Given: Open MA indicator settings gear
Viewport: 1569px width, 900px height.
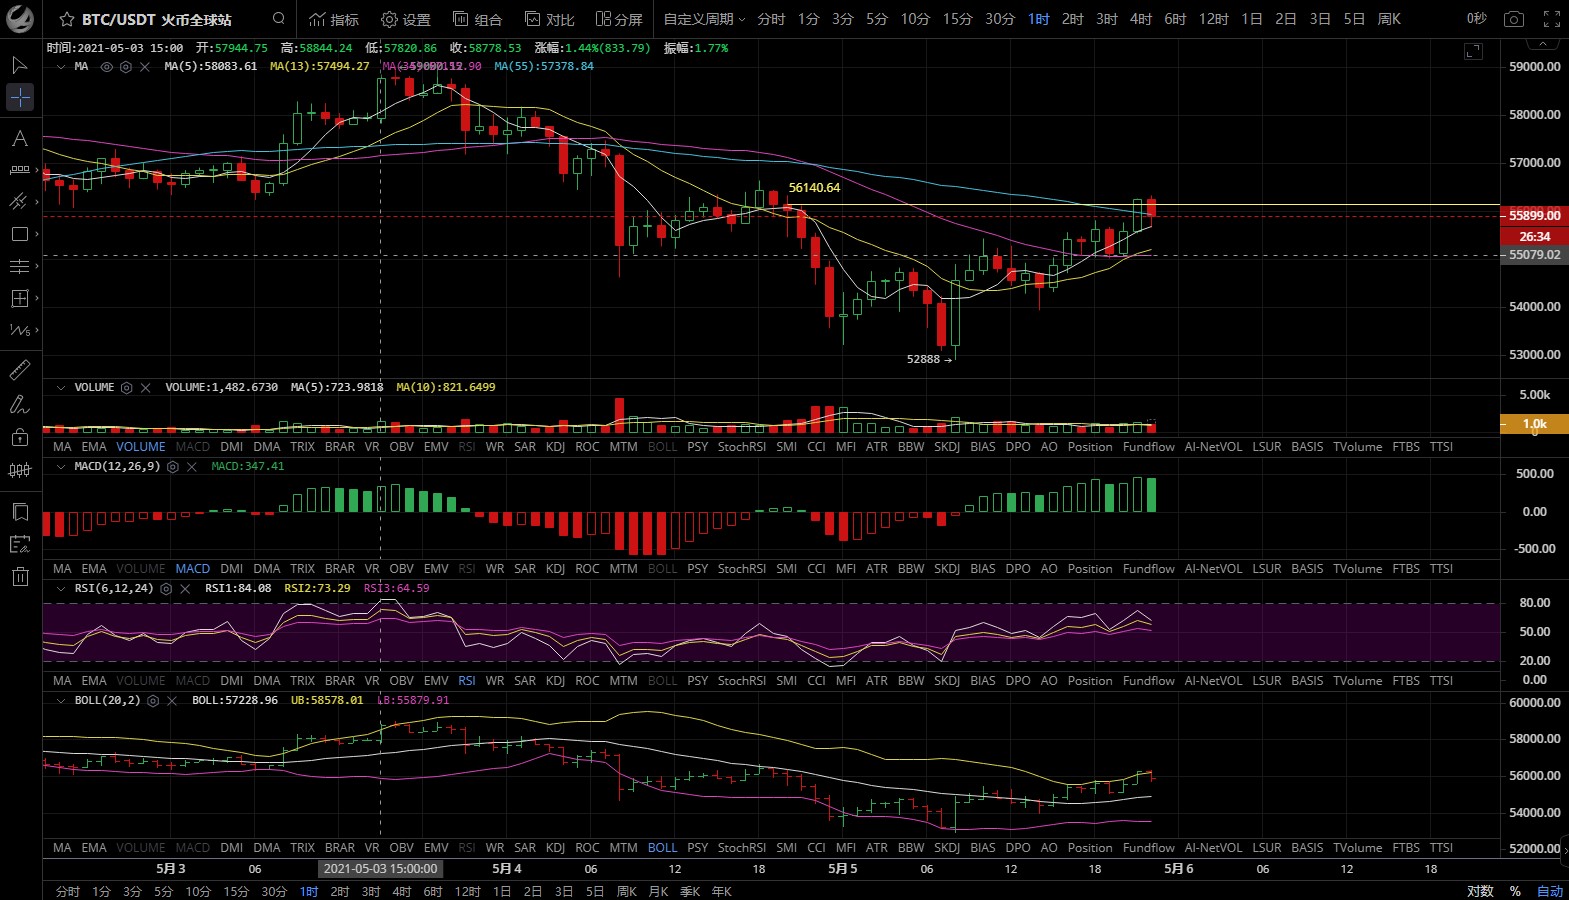Looking at the screenshot, I should (x=126, y=67).
